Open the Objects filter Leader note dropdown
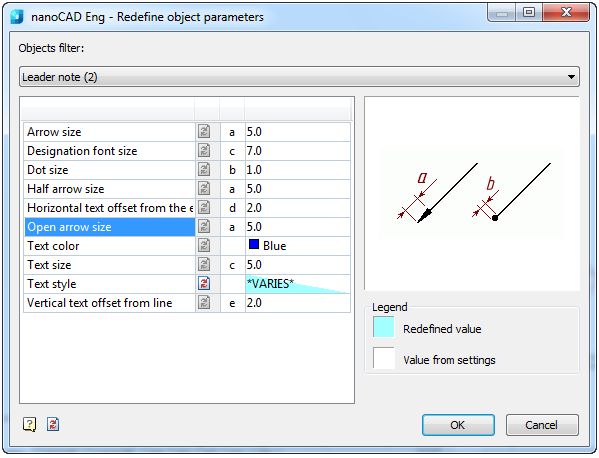Image resolution: width=599 pixels, height=458 pixels. 300,77
